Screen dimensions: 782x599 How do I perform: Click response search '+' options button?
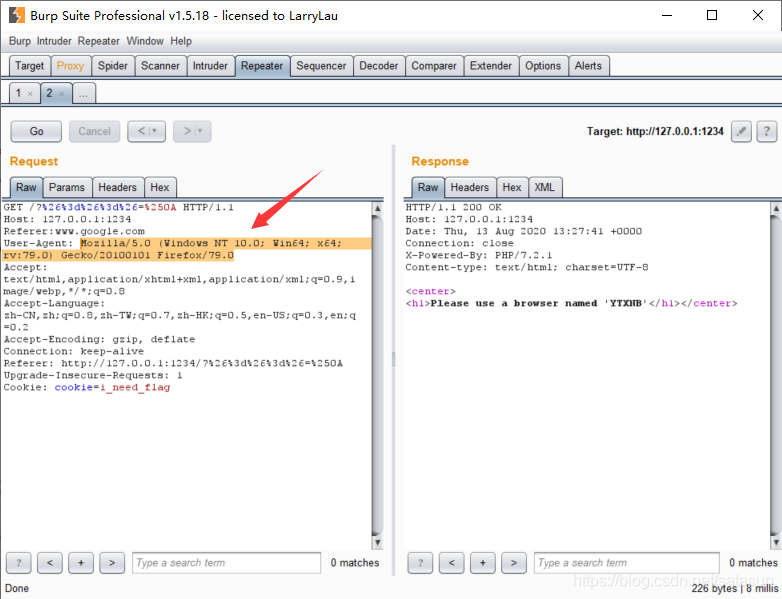click(483, 563)
